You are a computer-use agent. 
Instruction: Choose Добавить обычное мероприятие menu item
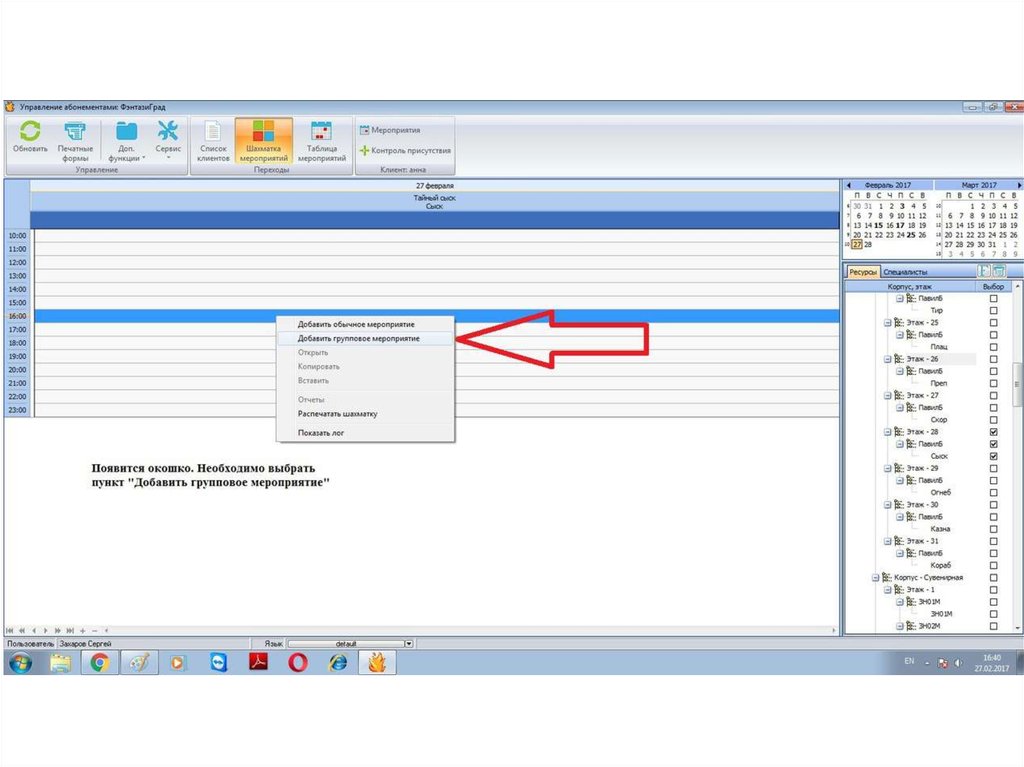[x=355, y=324]
